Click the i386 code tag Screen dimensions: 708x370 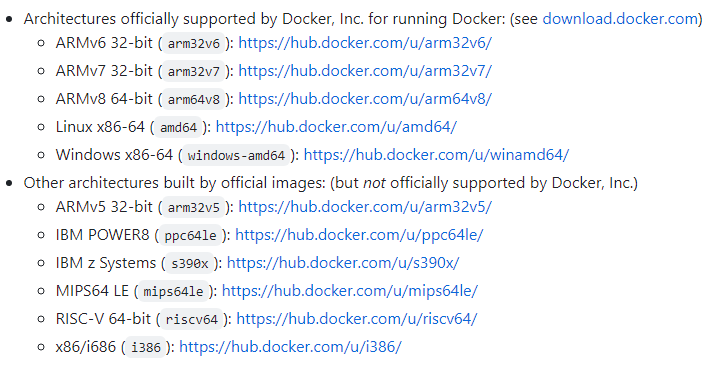(x=146, y=347)
